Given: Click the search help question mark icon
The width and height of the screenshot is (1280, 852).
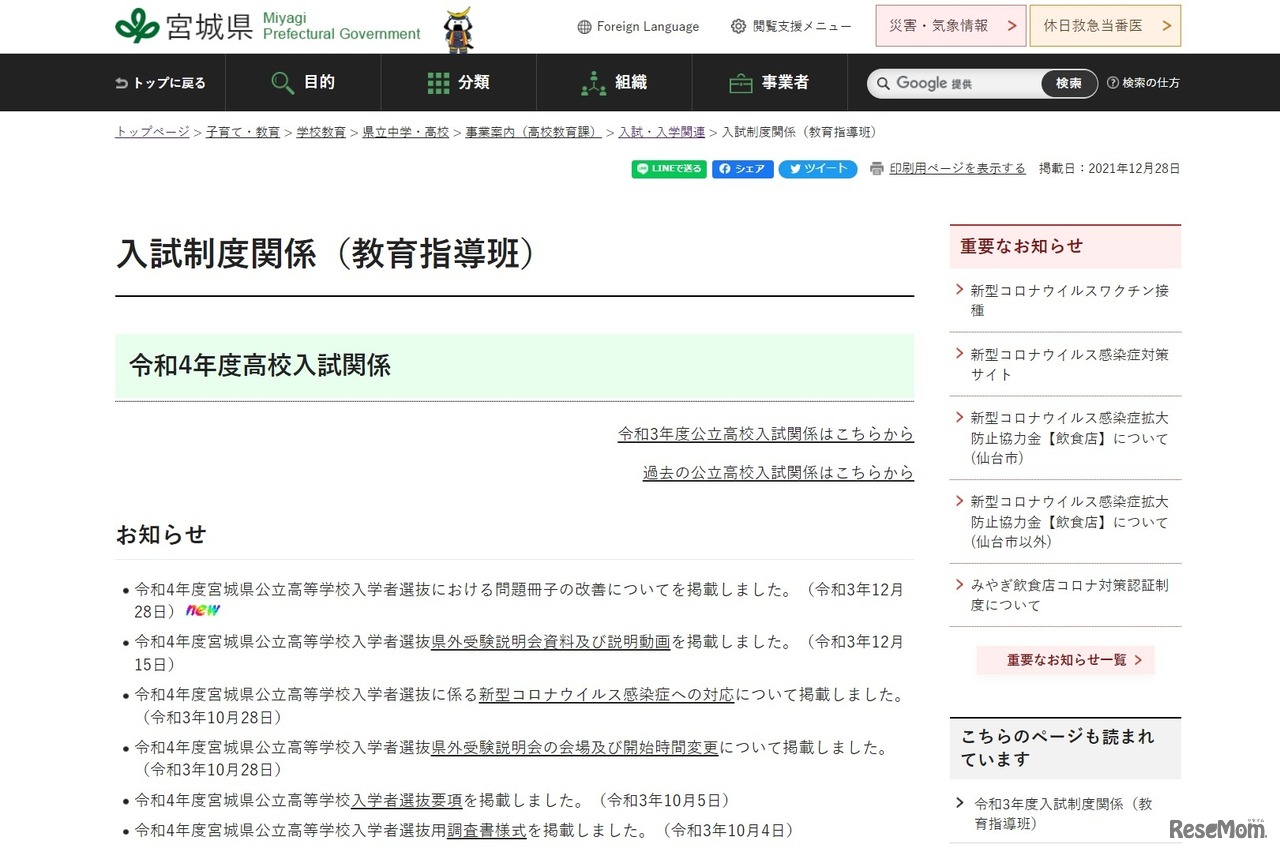Looking at the screenshot, I should (1112, 83).
